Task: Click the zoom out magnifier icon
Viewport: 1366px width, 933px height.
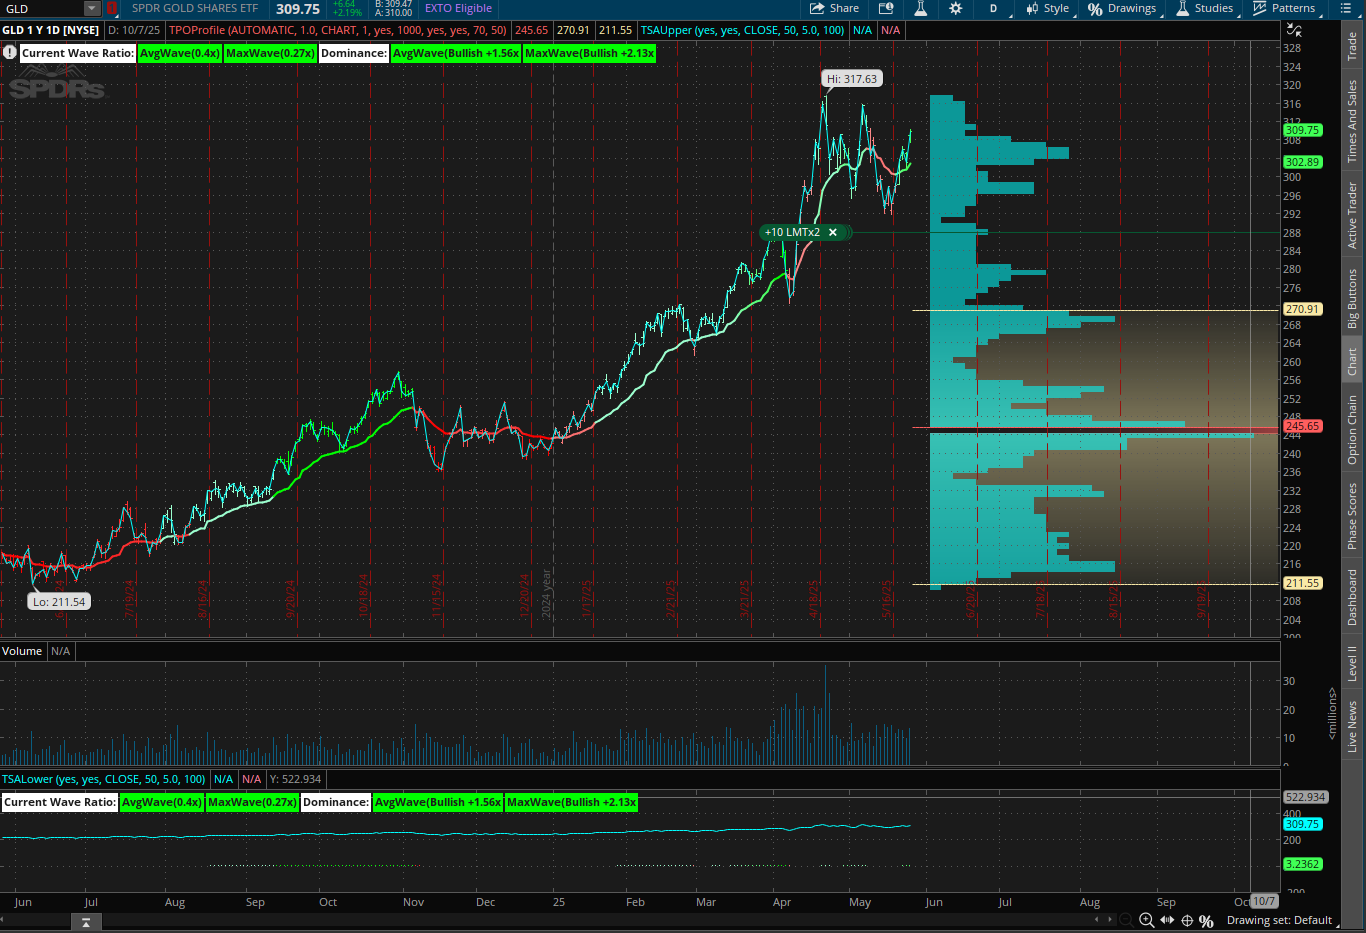Action: 1126,920
